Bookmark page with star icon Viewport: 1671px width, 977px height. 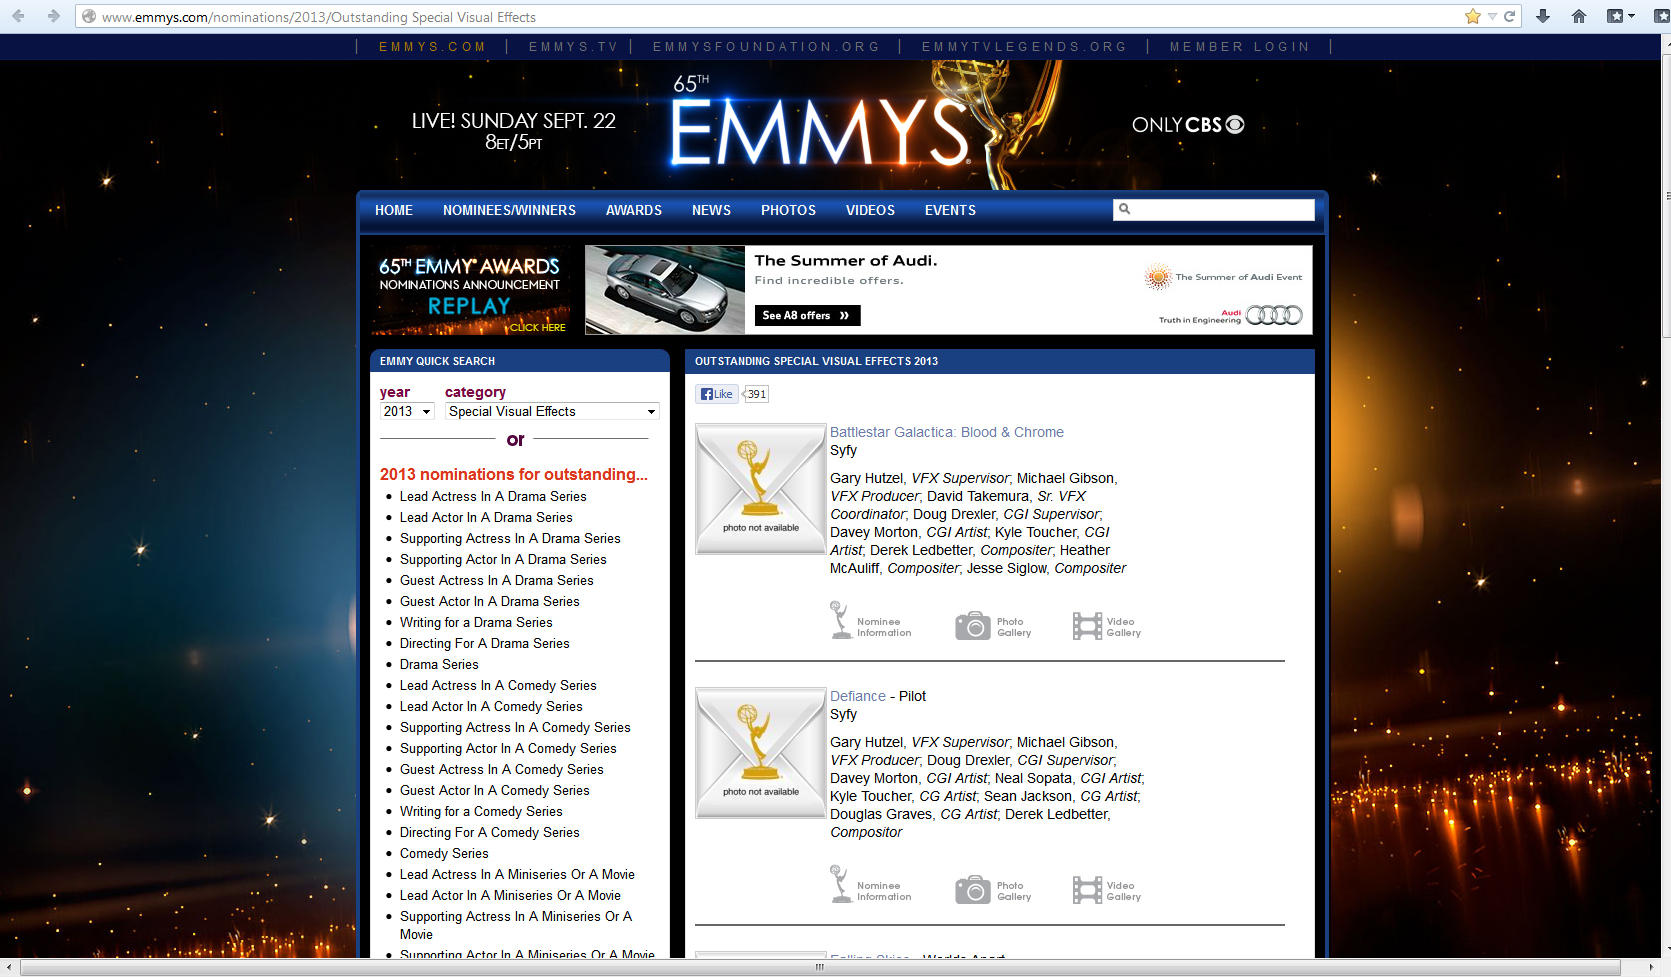(1472, 16)
